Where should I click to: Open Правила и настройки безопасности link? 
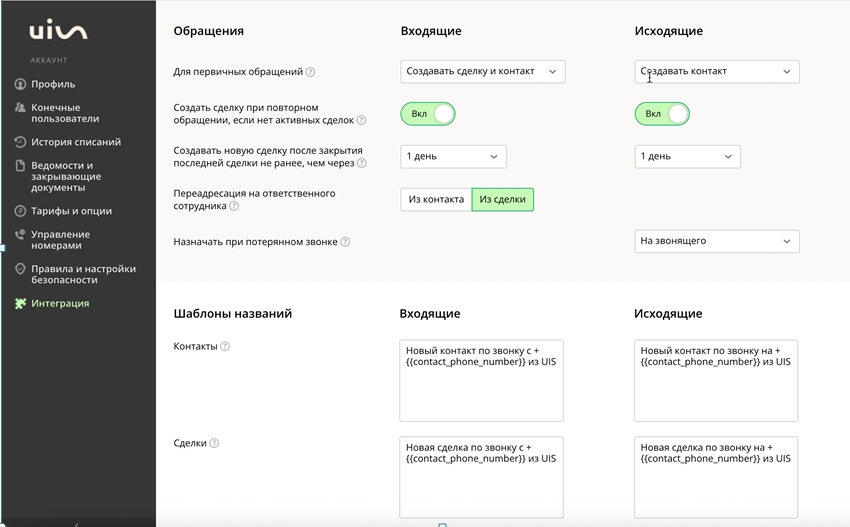click(83, 274)
